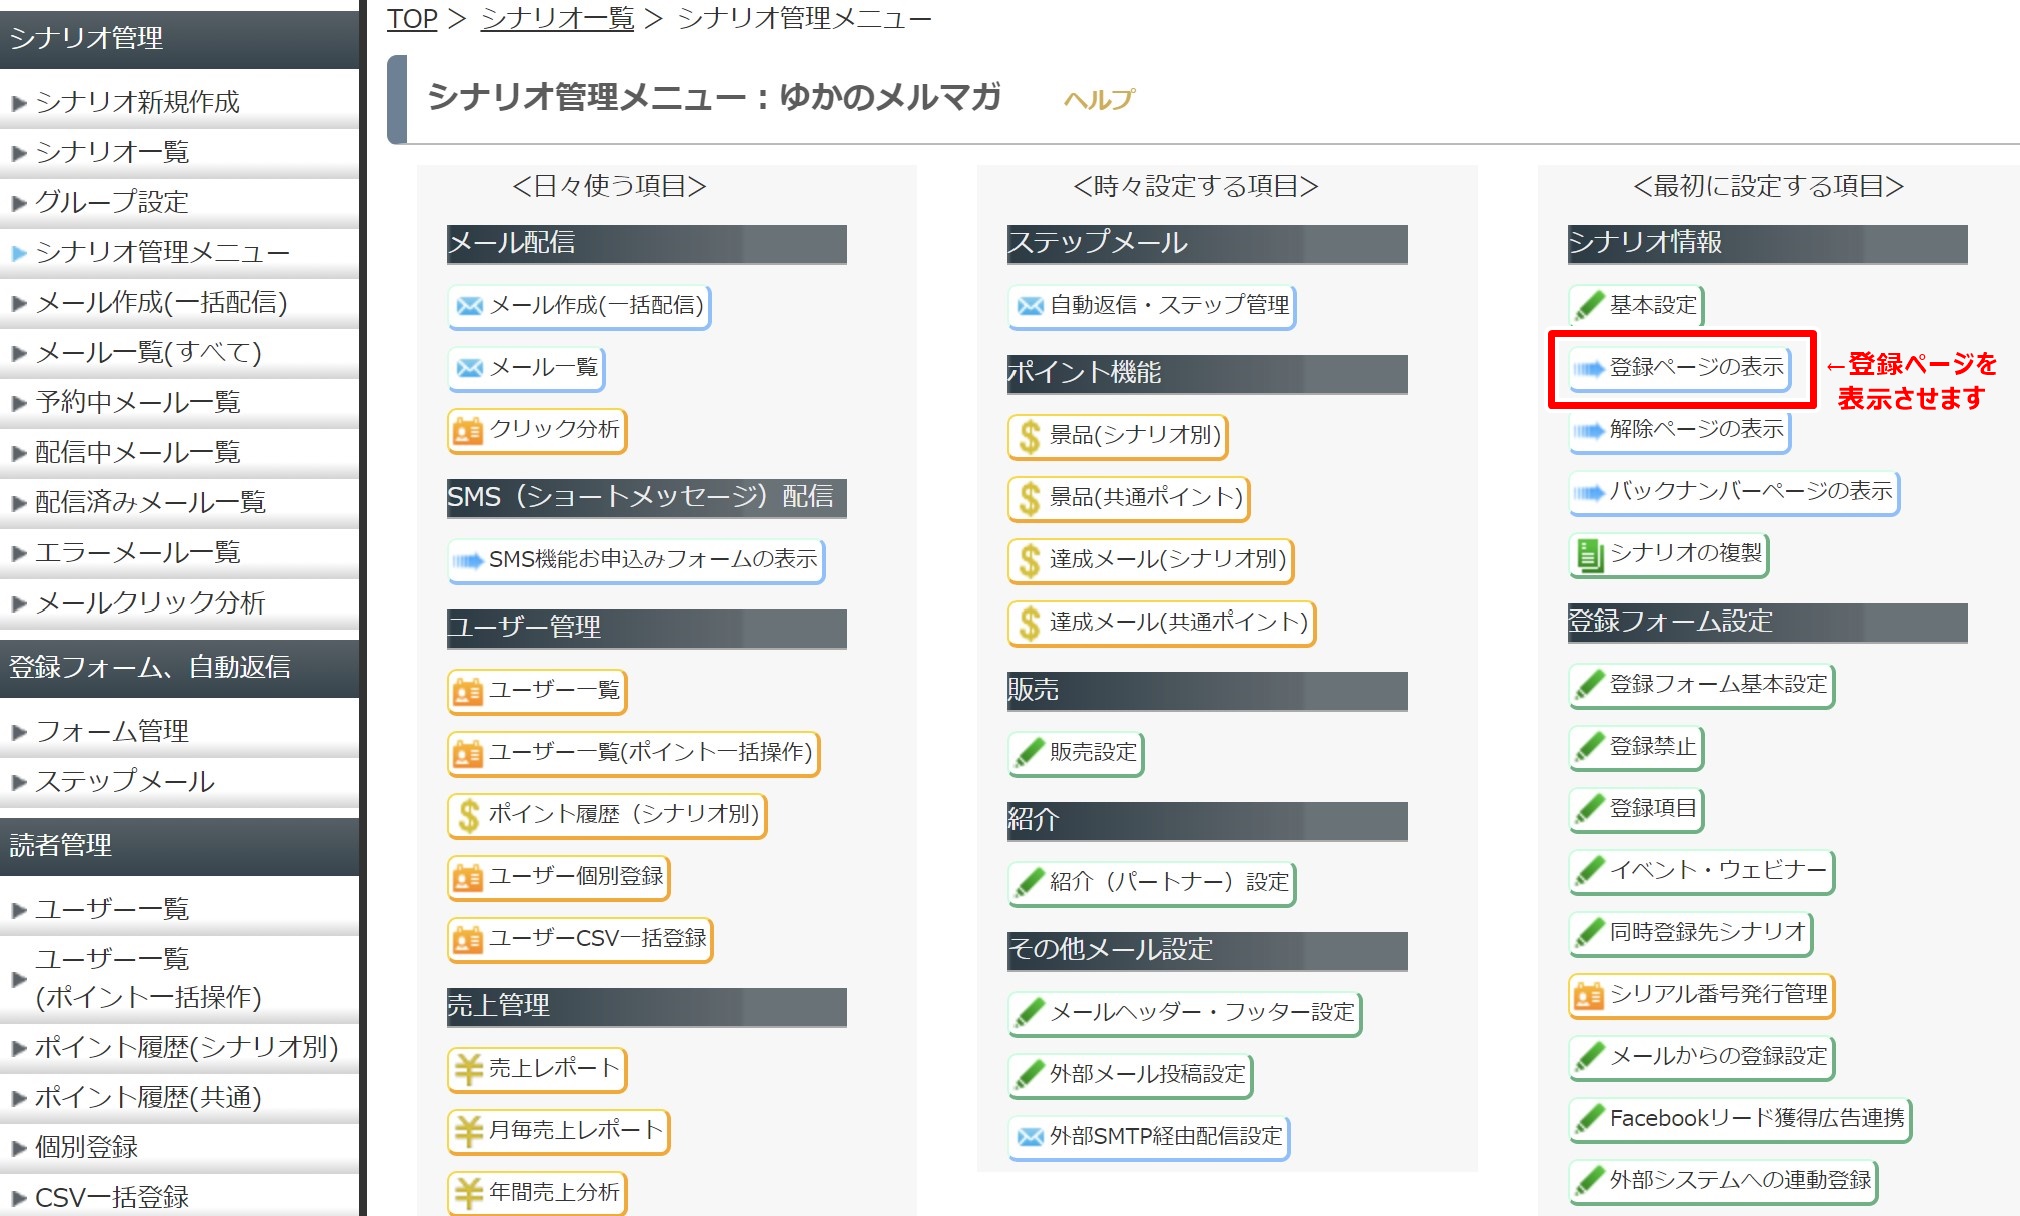Screen dimensions: 2020x1216
Task: Open イベント・ウェビナー button
Action: (1702, 872)
